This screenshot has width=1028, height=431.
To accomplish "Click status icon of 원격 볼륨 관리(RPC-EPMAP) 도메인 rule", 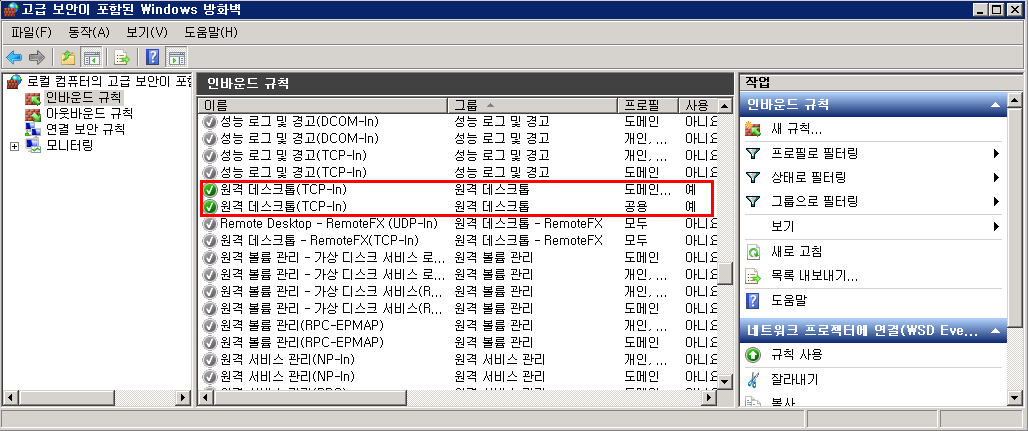I will pos(210,342).
